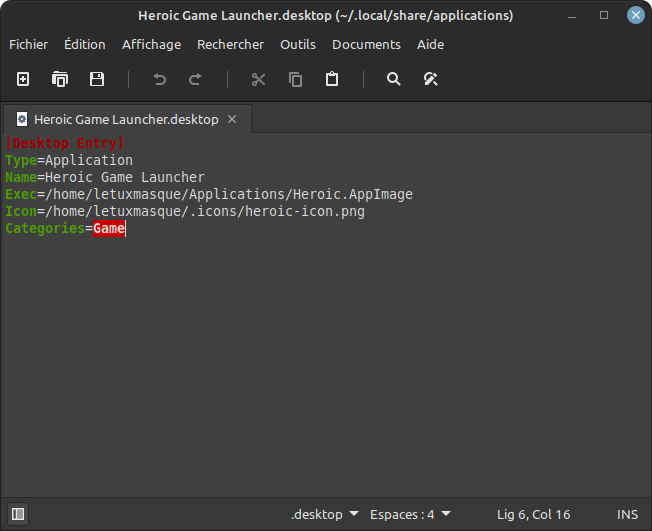Screen dimensions: 652x531
Task: Click in the empty editor text area
Action: [x=326, y=366]
